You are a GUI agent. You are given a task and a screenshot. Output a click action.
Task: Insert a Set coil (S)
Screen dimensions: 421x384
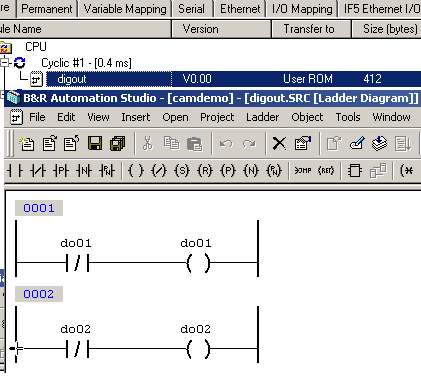pos(182,171)
